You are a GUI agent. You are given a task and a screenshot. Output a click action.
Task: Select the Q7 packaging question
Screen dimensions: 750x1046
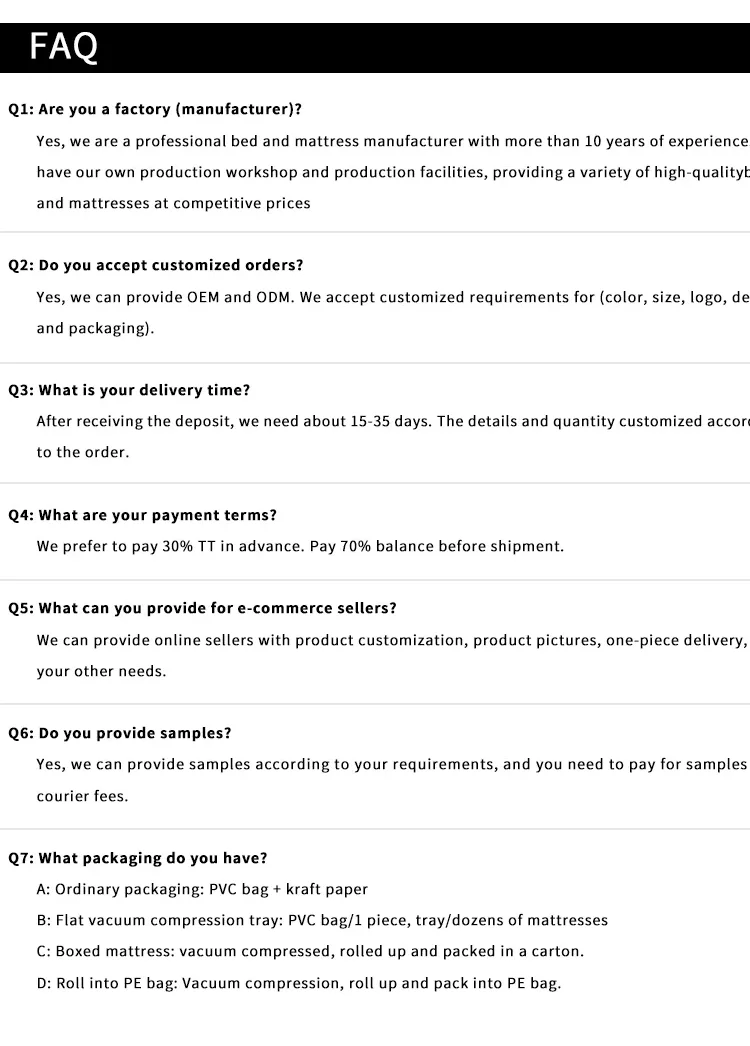[x=138, y=858]
